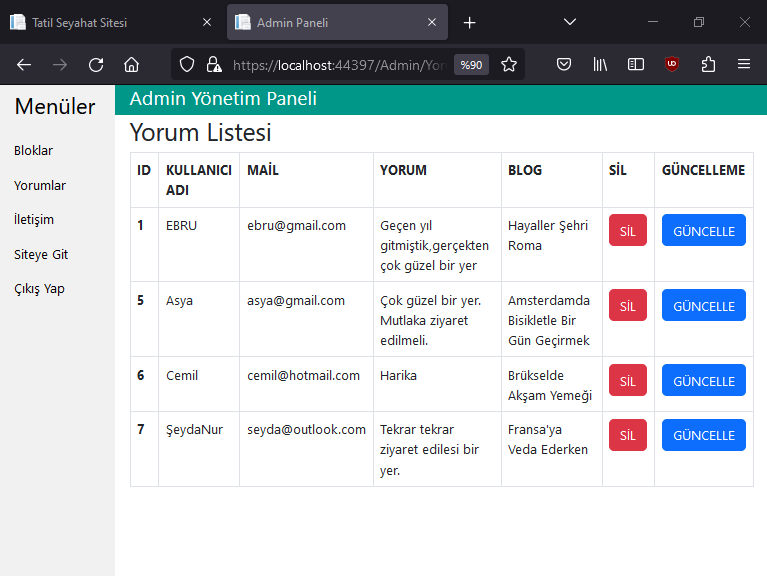Open the tracking protection shield icon
The width and height of the screenshot is (767, 576).
(187, 65)
